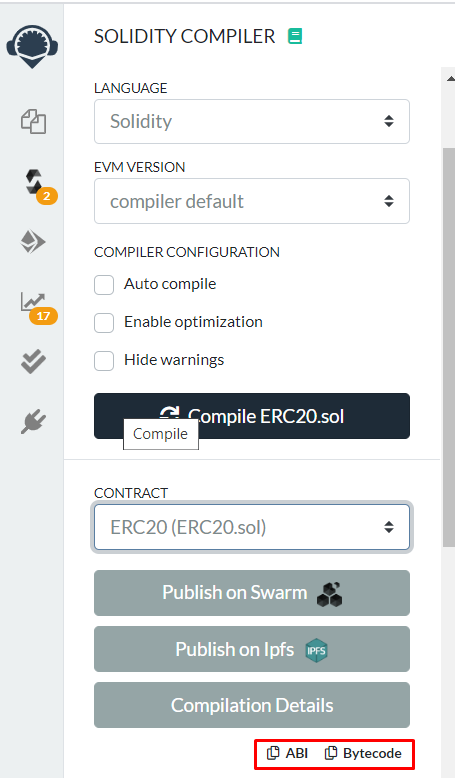Open the Remix home logo icon
This screenshot has height=778, width=455.
point(32,47)
